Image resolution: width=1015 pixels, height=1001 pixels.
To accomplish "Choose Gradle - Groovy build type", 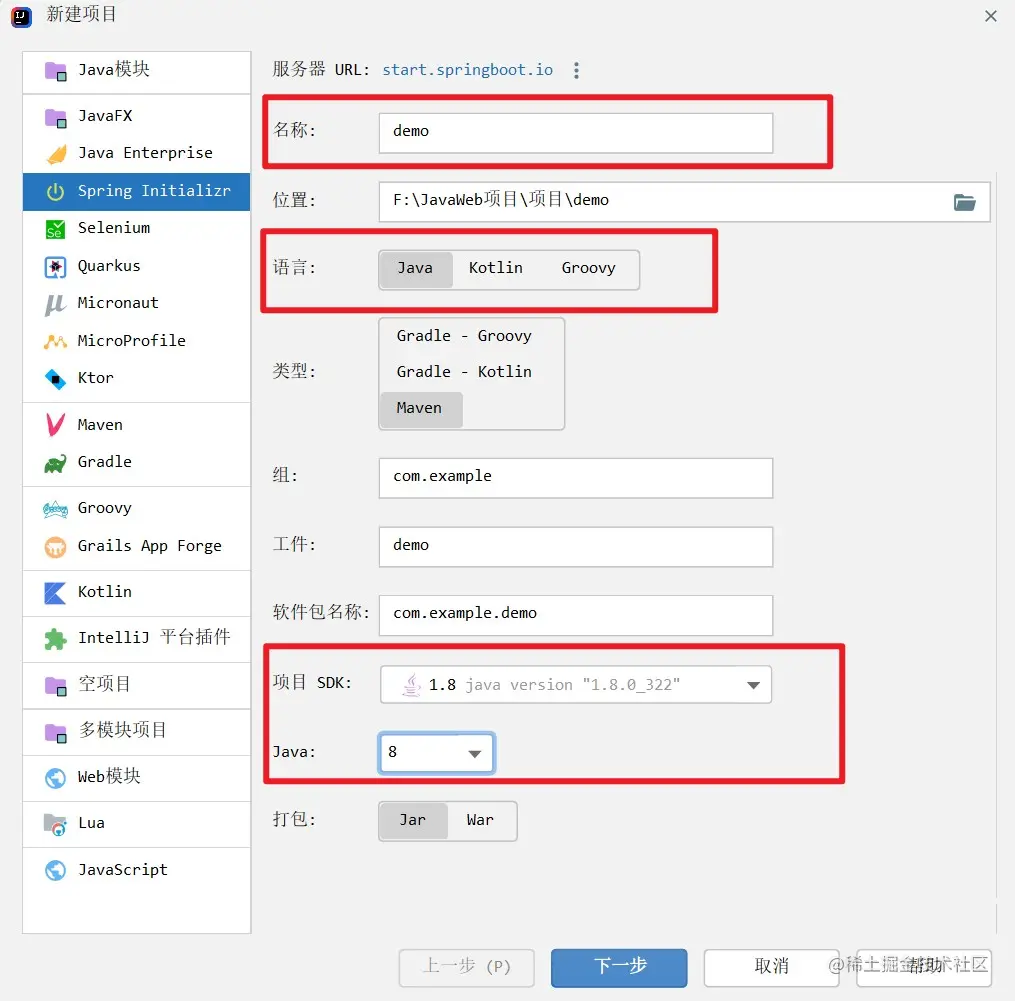I will tap(464, 336).
